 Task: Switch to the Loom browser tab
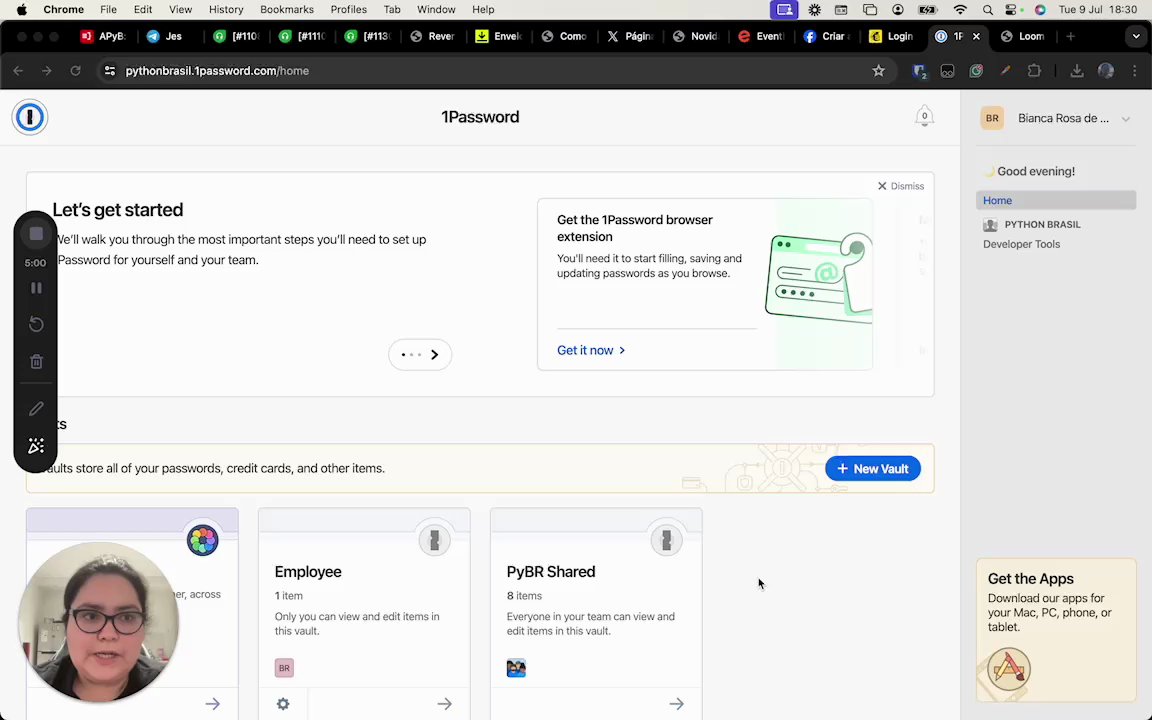[1023, 36]
